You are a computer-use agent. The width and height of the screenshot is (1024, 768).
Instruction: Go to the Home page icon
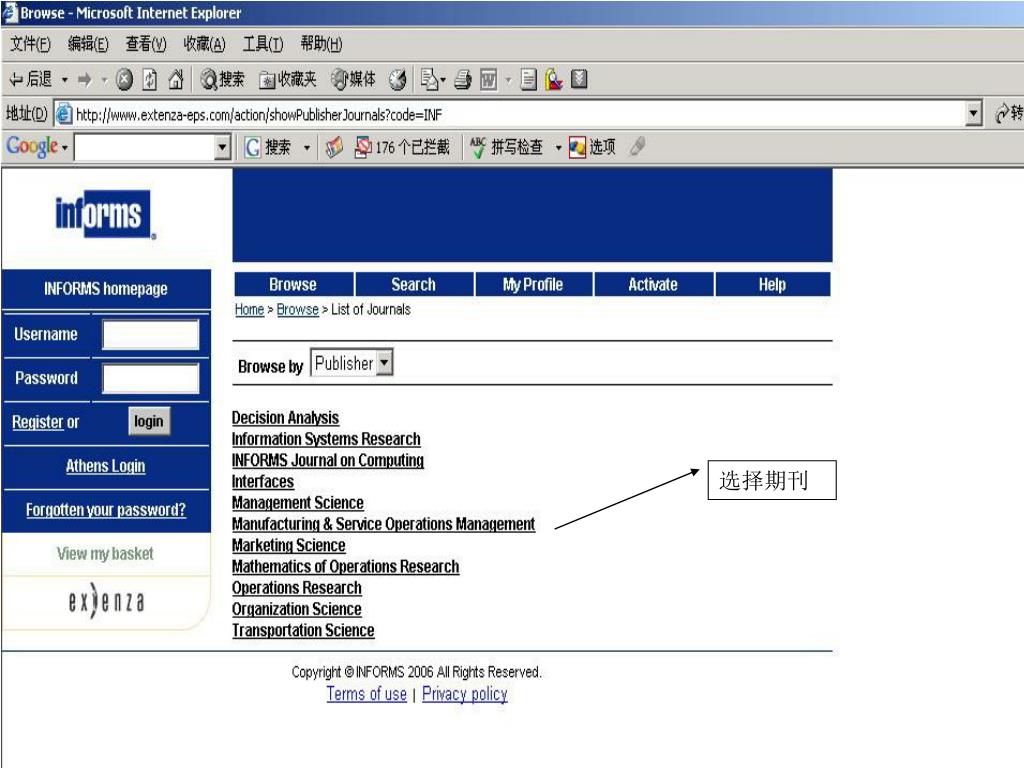pyautogui.click(x=176, y=80)
